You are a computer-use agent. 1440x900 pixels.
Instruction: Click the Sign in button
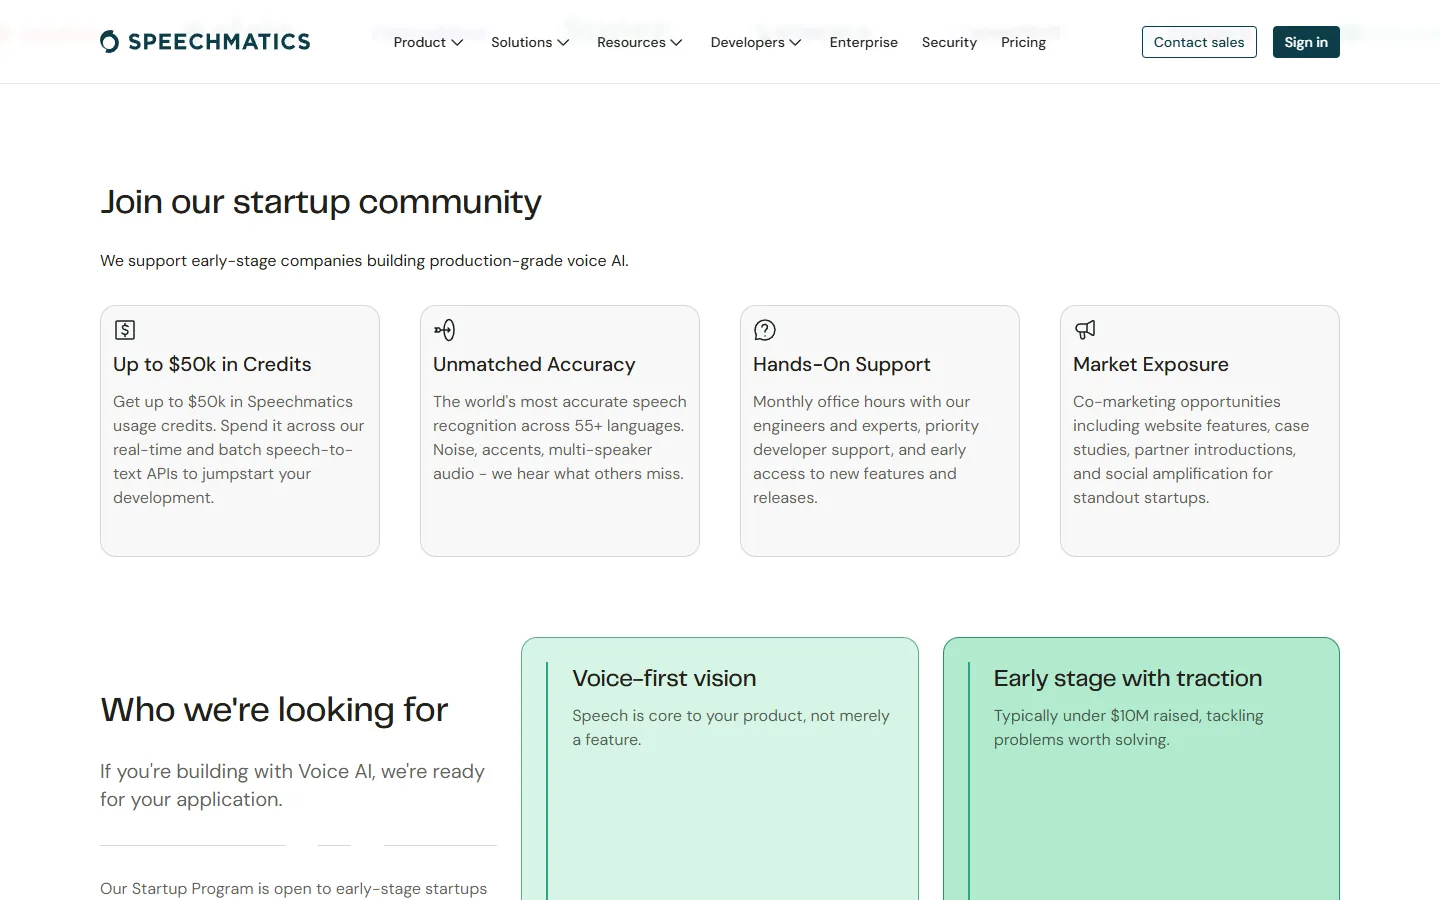(1306, 42)
